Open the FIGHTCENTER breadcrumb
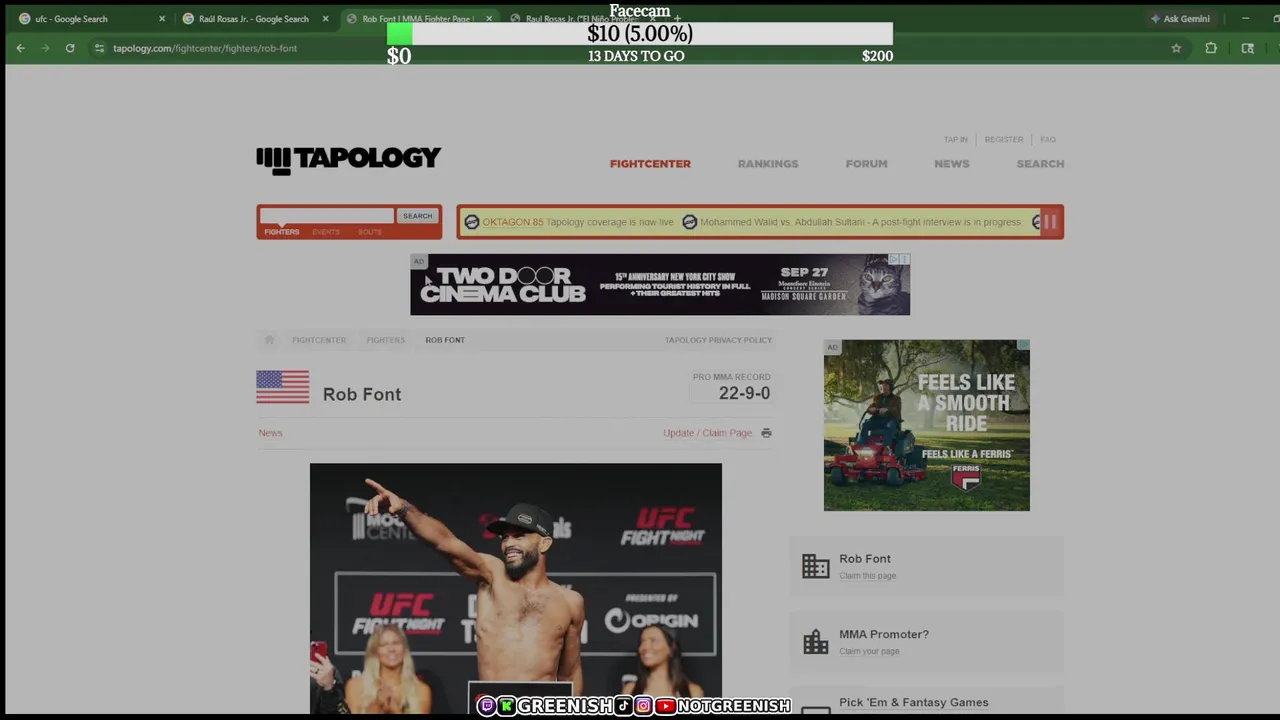 pyautogui.click(x=319, y=340)
